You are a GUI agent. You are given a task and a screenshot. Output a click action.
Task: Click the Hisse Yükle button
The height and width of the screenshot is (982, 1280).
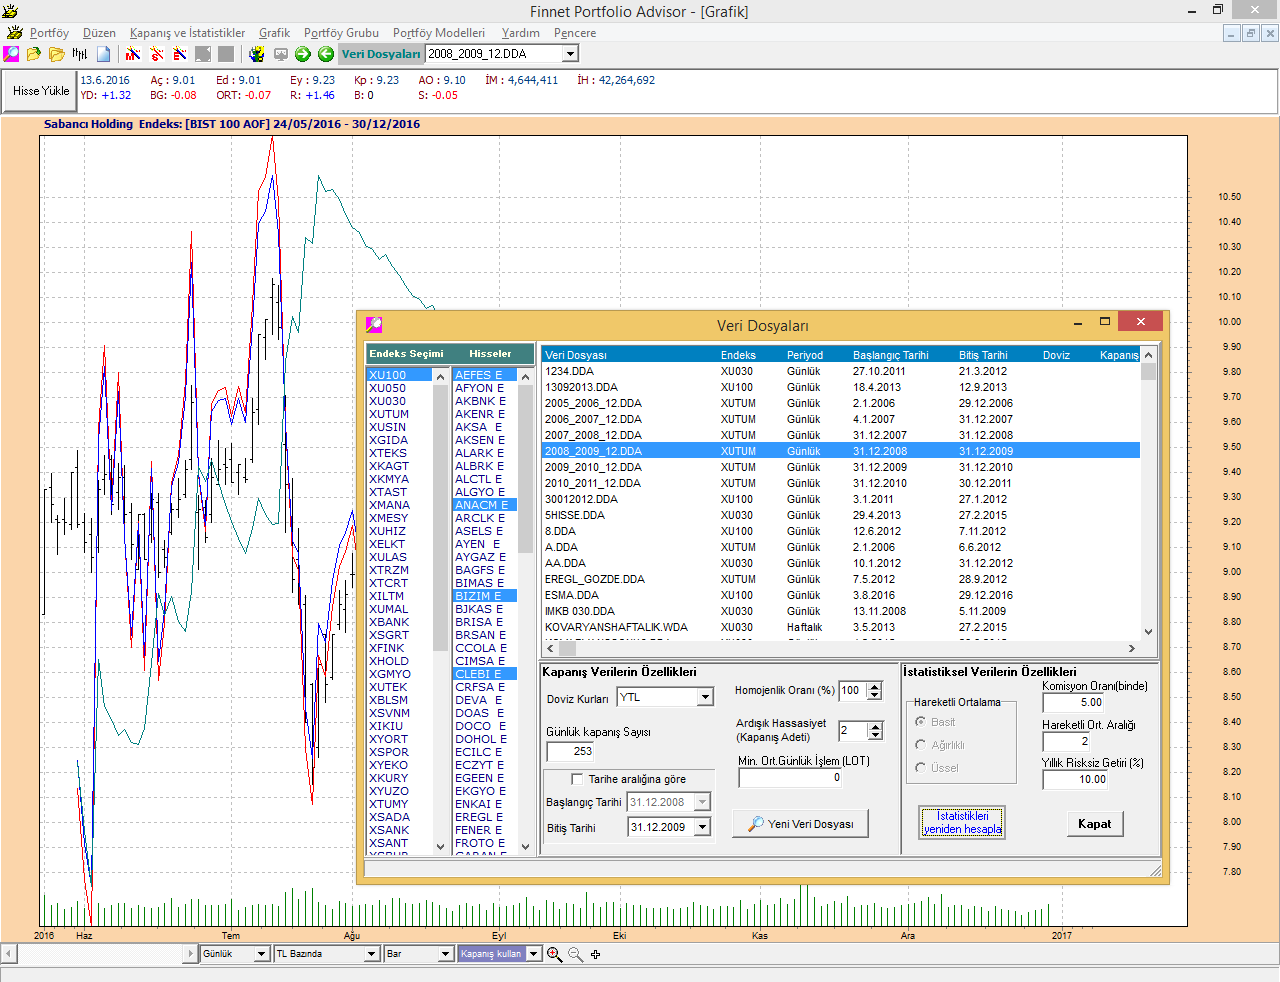[40, 91]
